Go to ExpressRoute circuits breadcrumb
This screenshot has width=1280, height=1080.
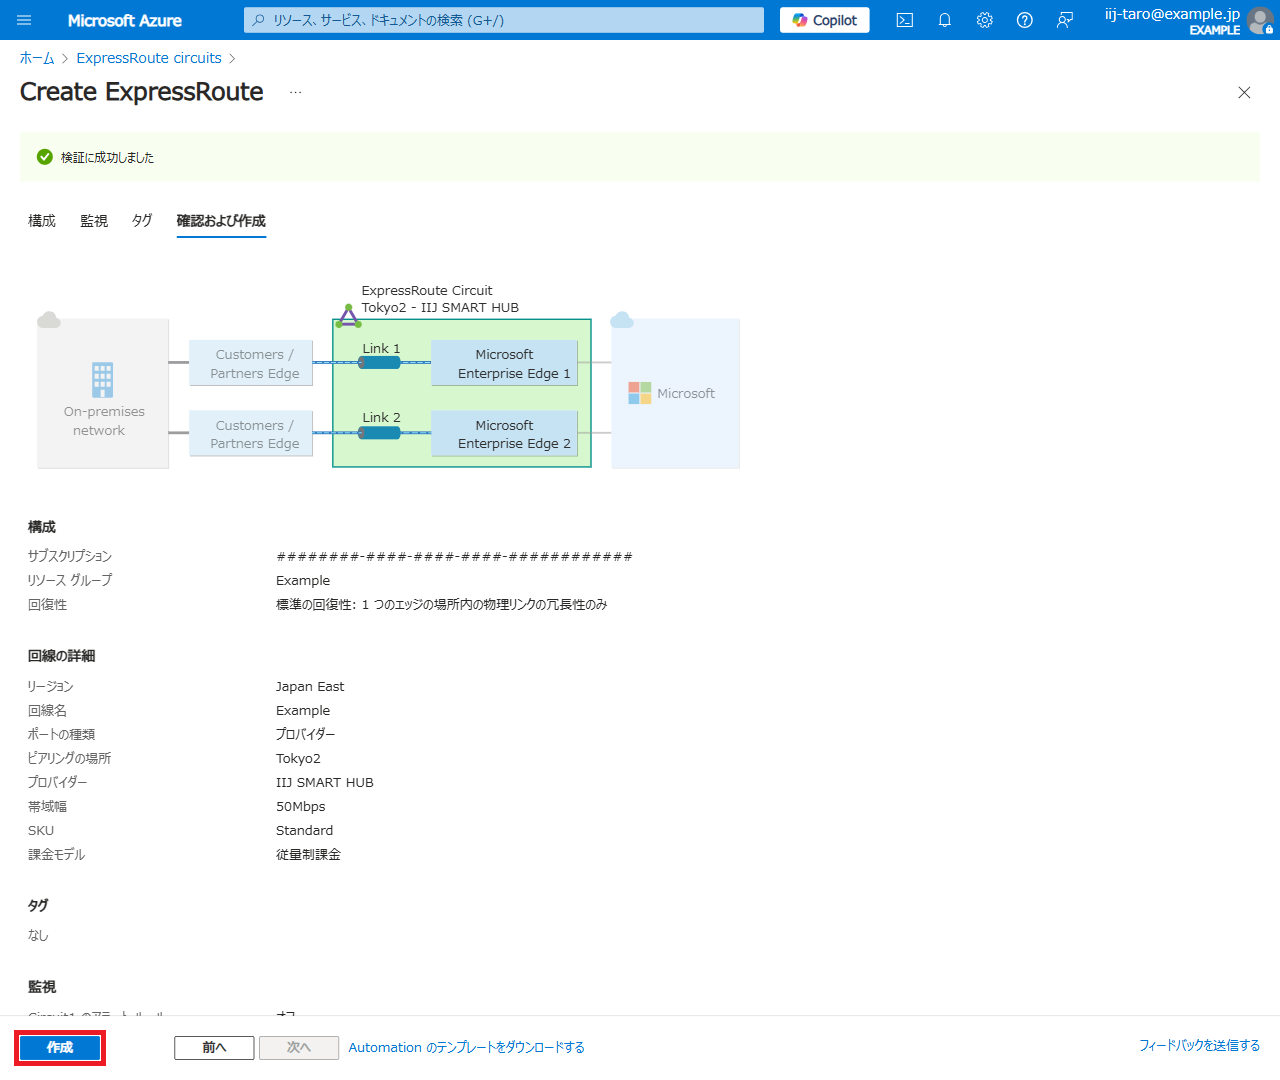click(149, 58)
